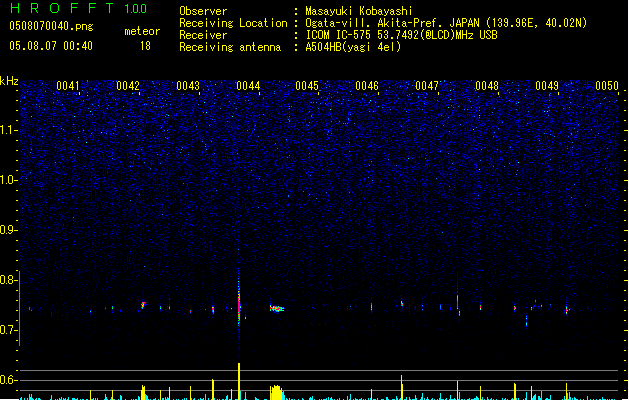The image size is (629, 400).
Task: Click the 0.7 kHz axis label
Action: pyautogui.click(x=8, y=330)
